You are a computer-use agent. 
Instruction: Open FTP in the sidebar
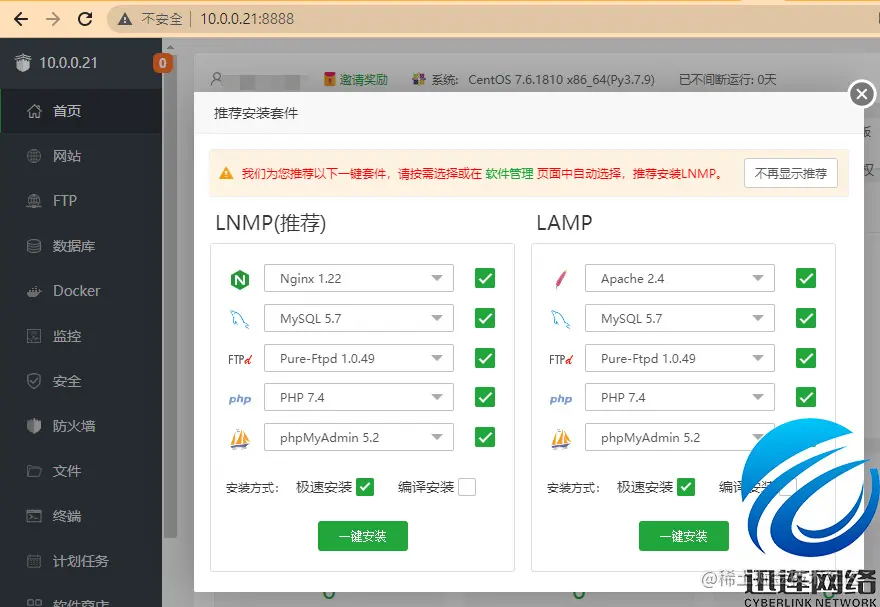pos(81,201)
